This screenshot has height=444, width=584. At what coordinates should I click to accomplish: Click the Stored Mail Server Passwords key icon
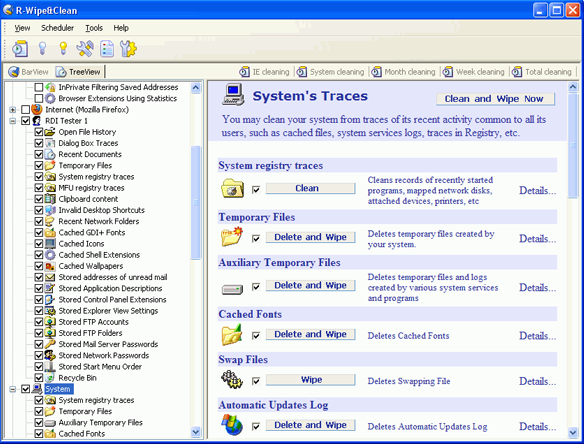(x=50, y=344)
